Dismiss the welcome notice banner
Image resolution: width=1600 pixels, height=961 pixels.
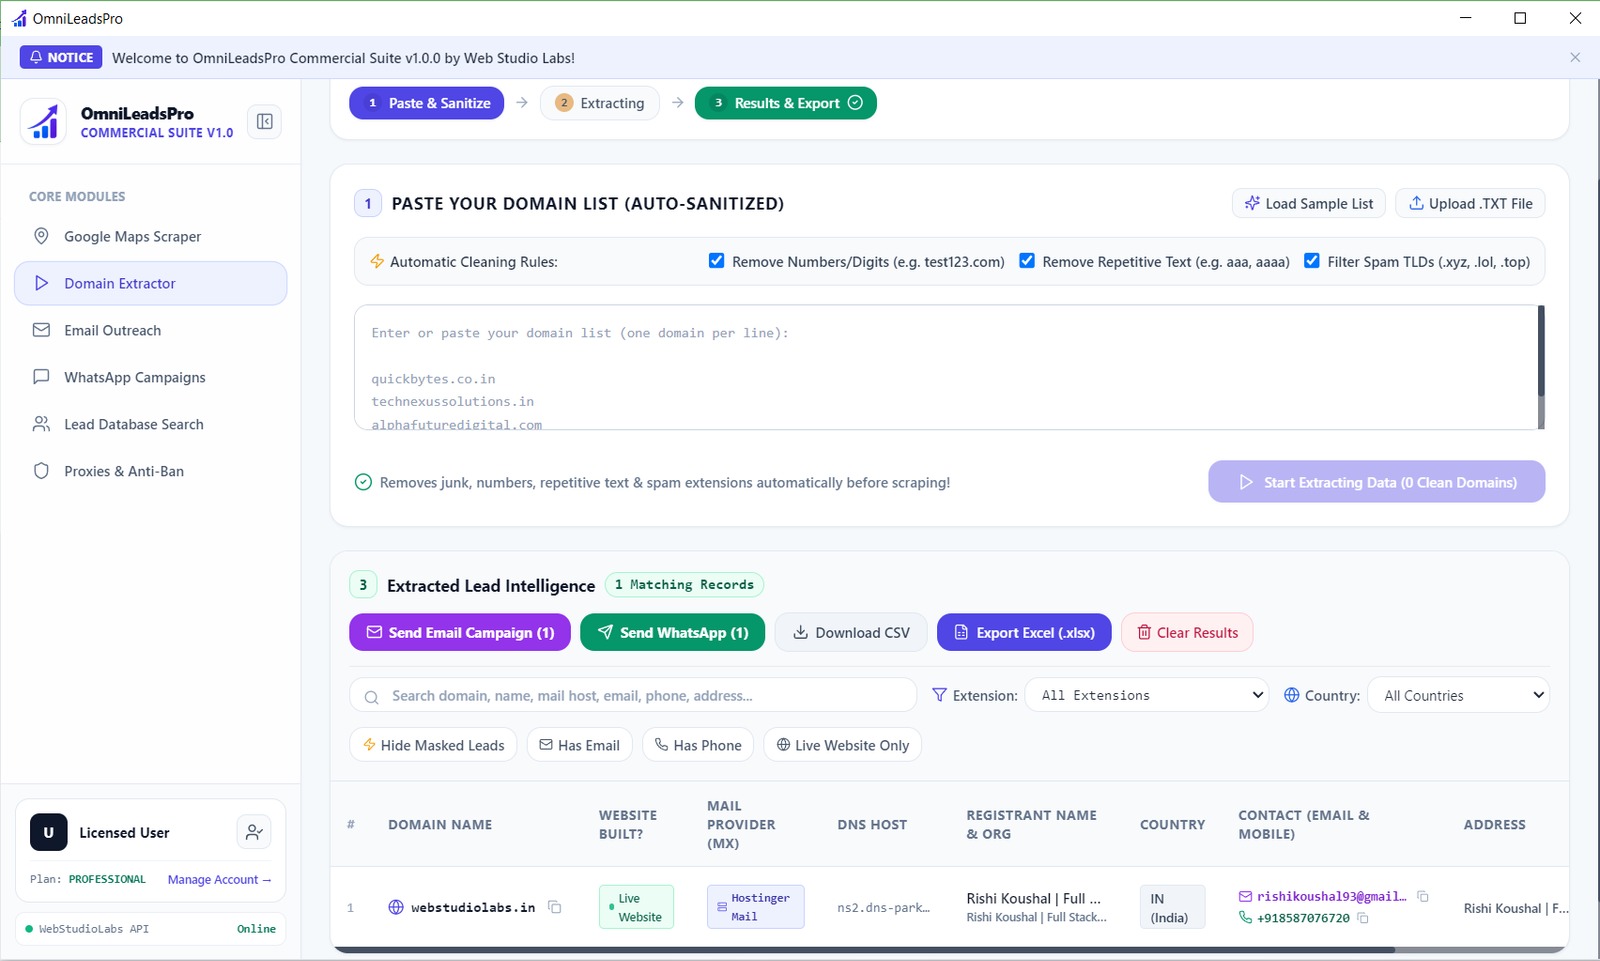[x=1575, y=57]
